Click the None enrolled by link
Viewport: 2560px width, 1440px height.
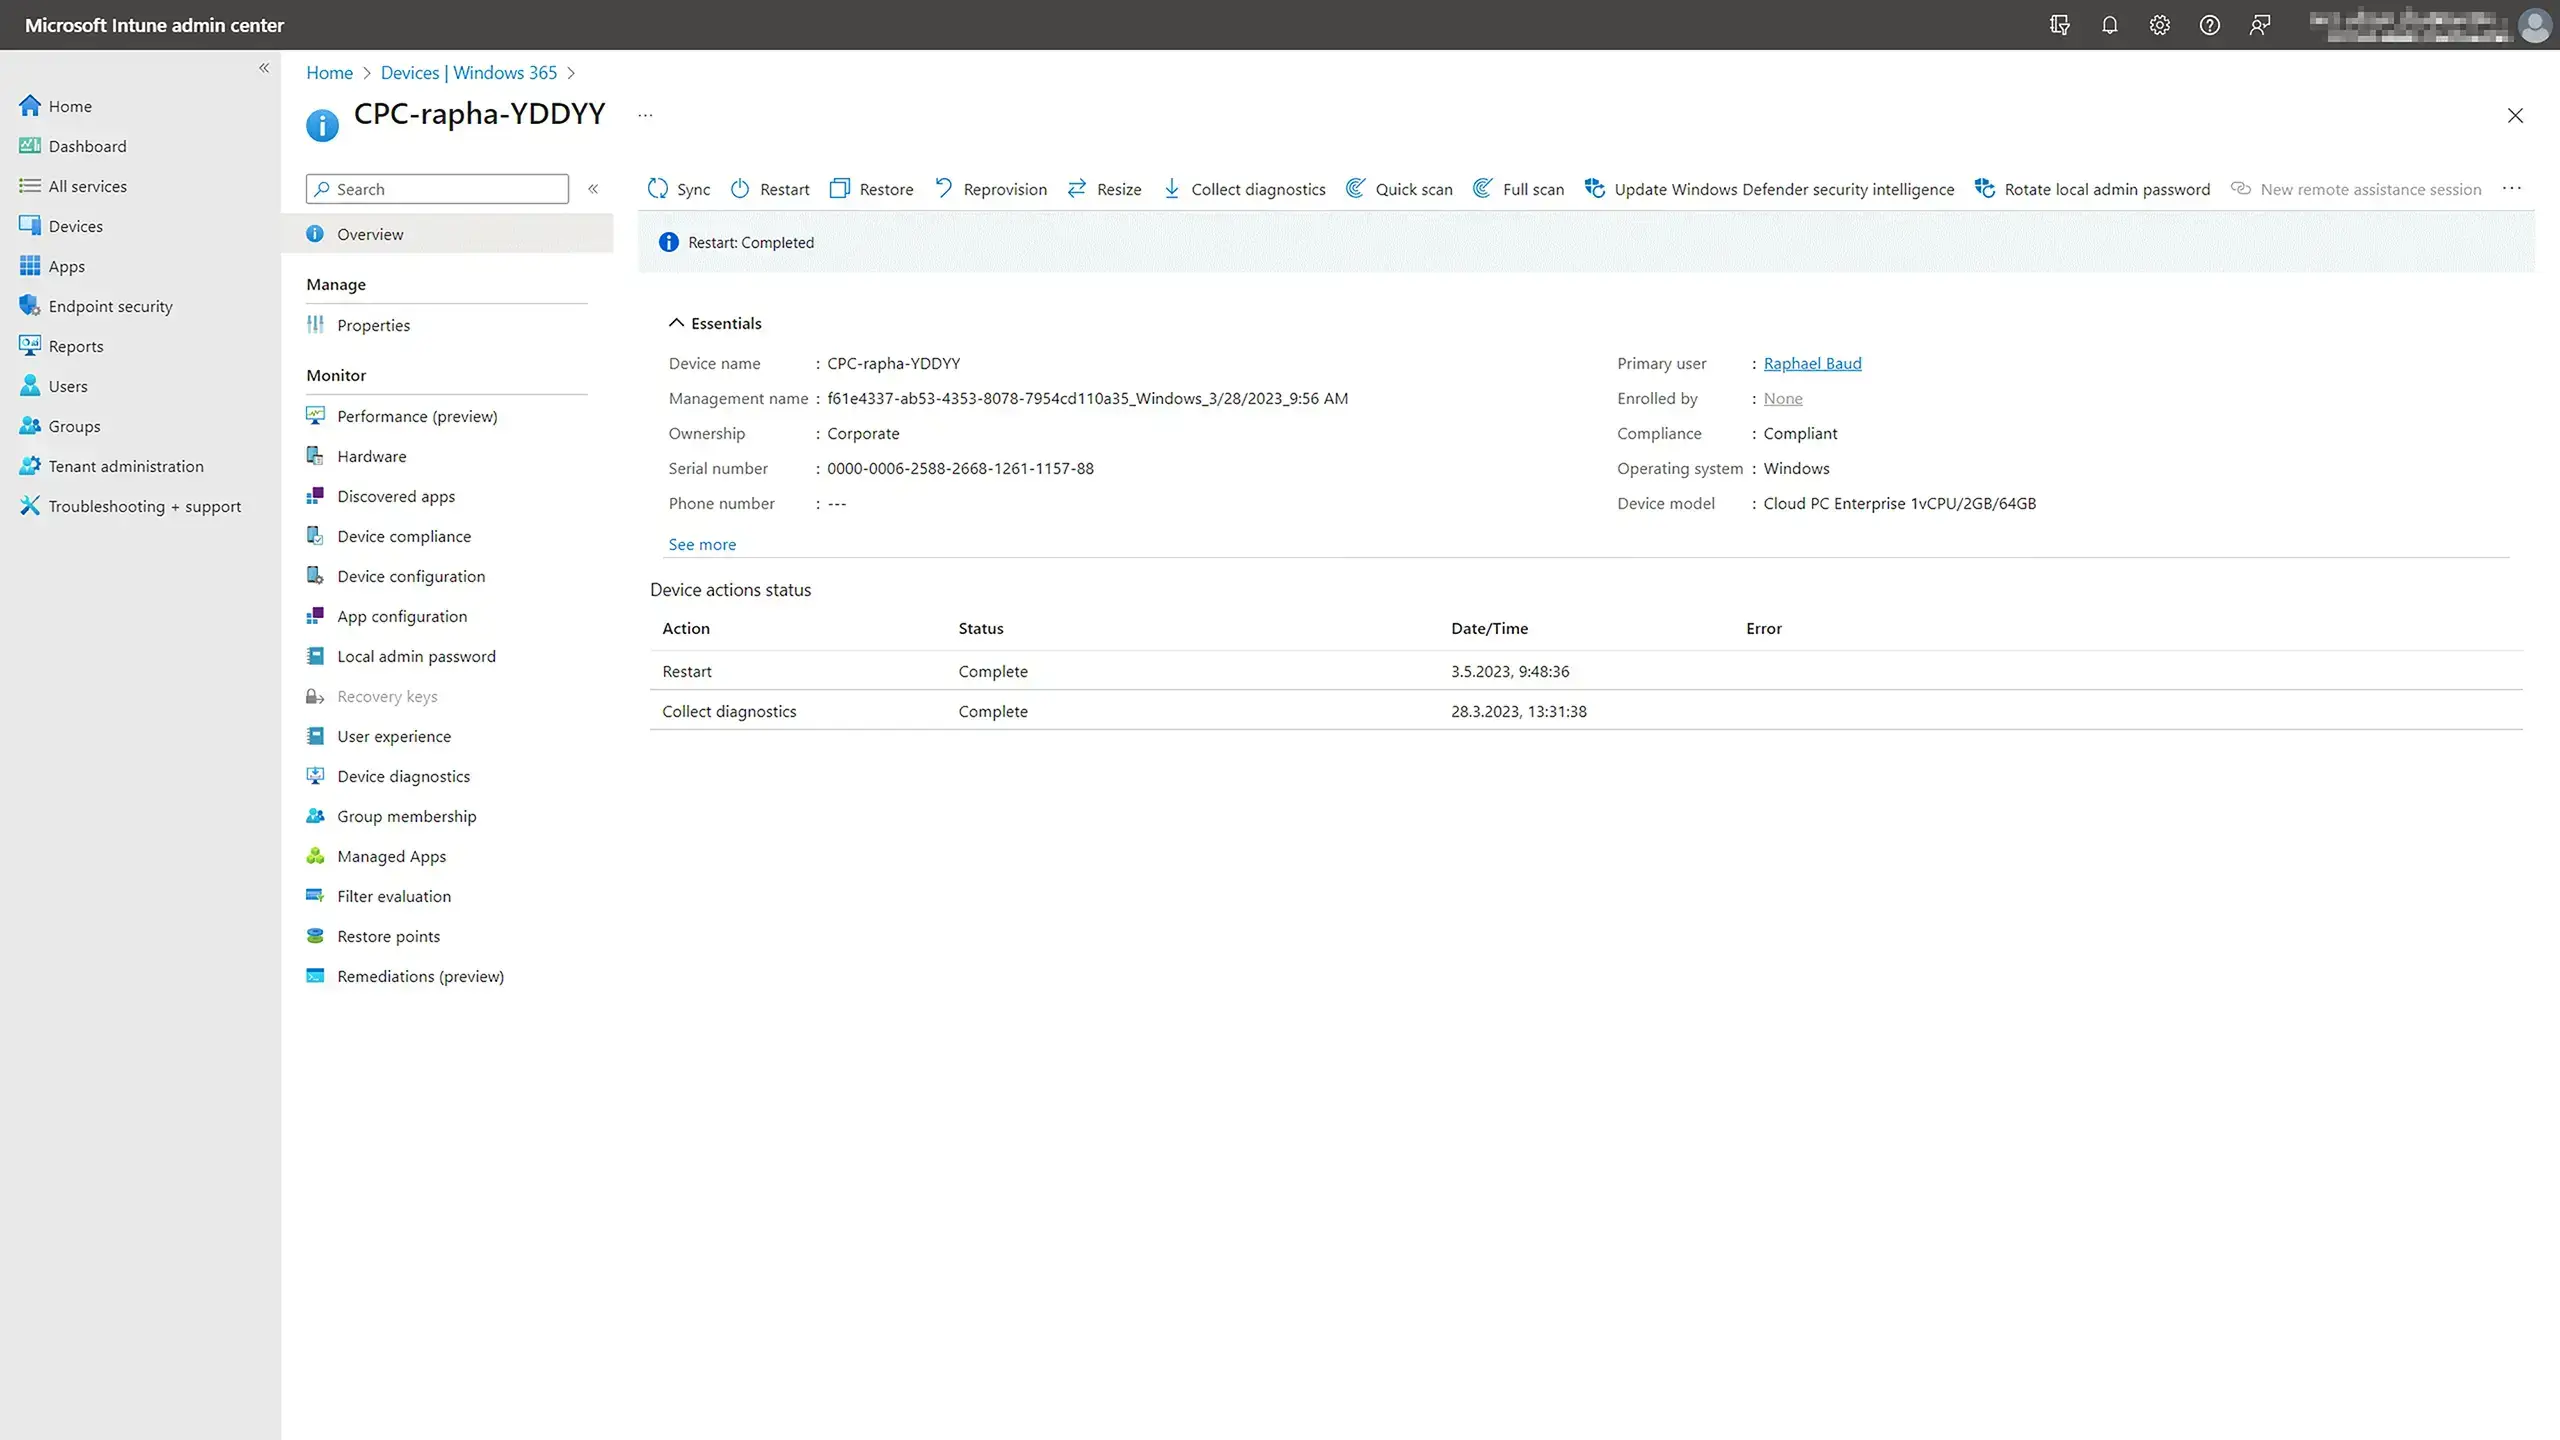point(1783,398)
